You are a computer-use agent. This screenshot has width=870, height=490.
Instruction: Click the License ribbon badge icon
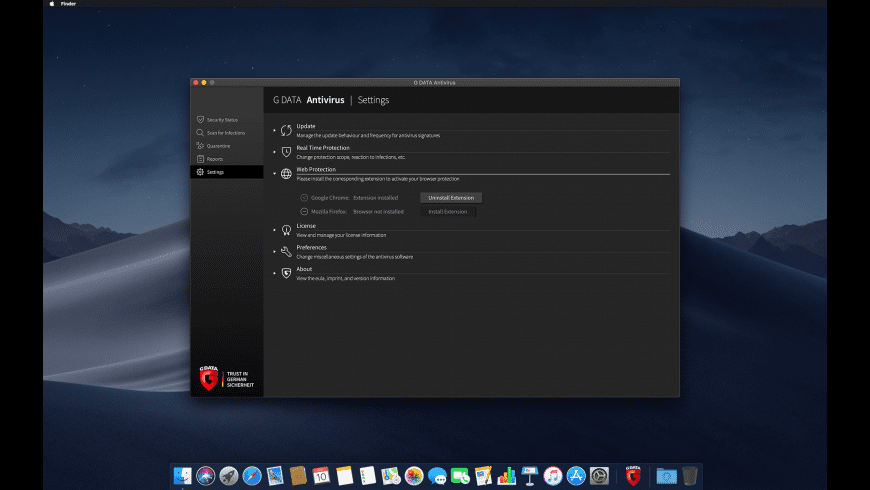(286, 230)
